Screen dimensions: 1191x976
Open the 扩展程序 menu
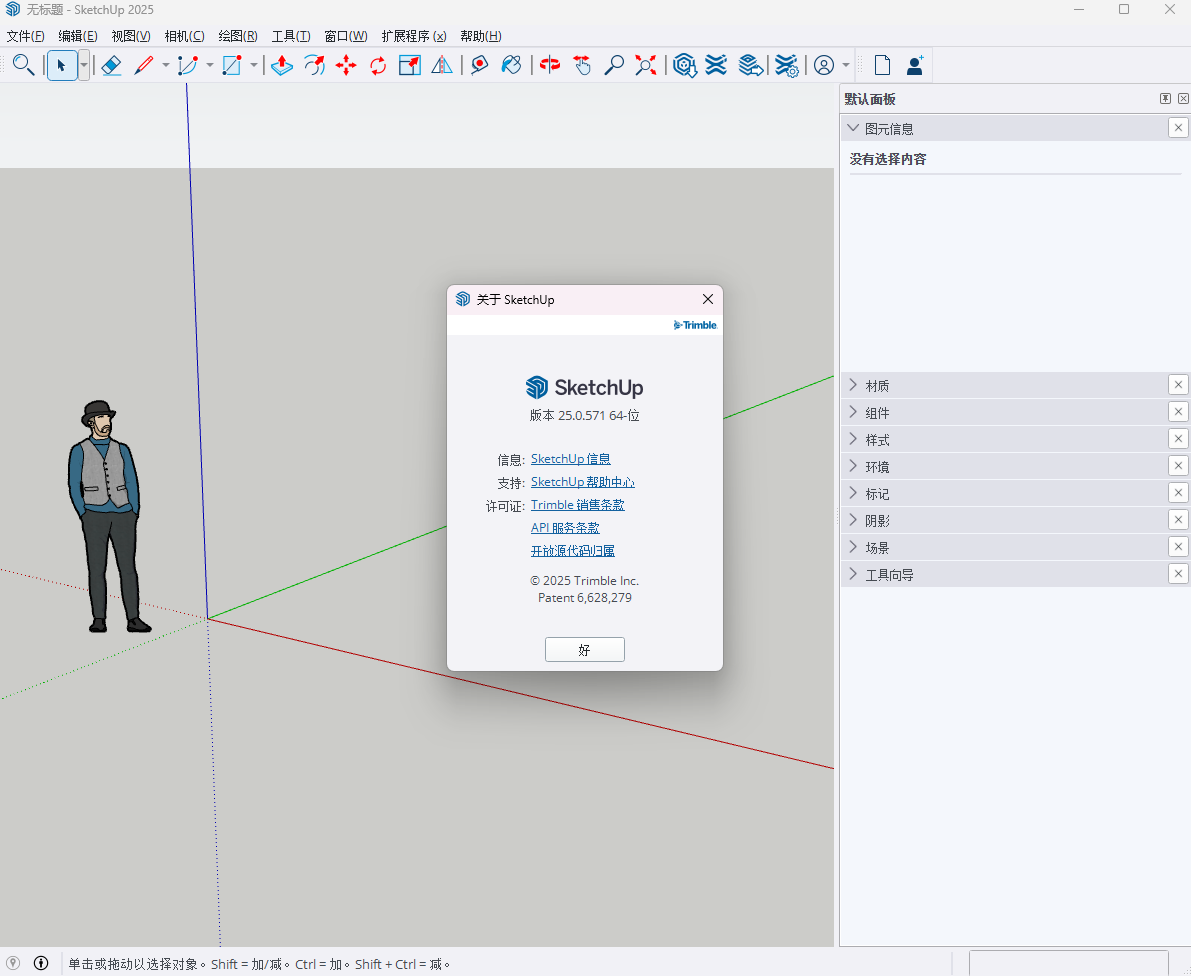[413, 36]
